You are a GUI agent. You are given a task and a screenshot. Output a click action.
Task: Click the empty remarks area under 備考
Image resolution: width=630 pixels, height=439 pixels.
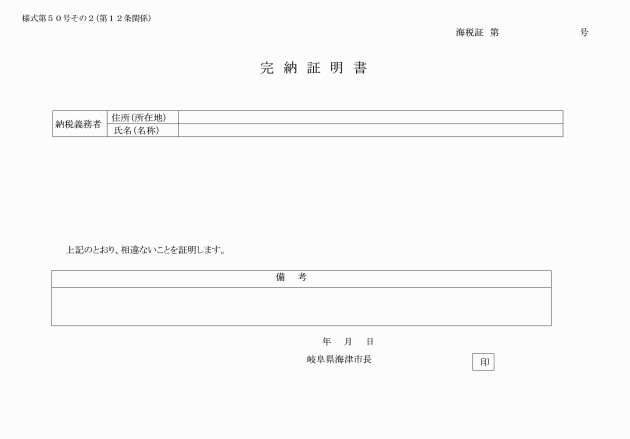(301, 306)
